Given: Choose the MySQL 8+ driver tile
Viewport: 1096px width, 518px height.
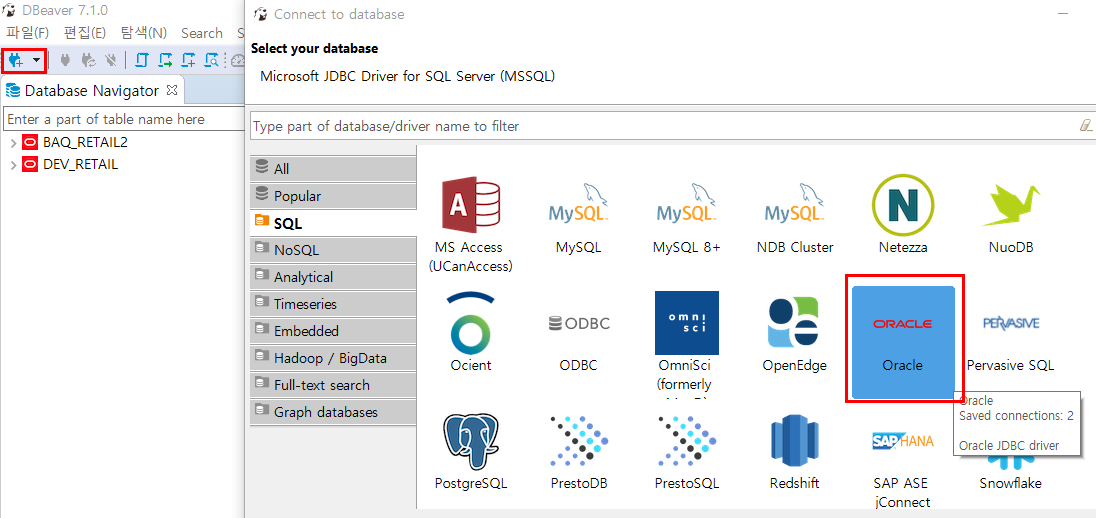Looking at the screenshot, I should 686,217.
